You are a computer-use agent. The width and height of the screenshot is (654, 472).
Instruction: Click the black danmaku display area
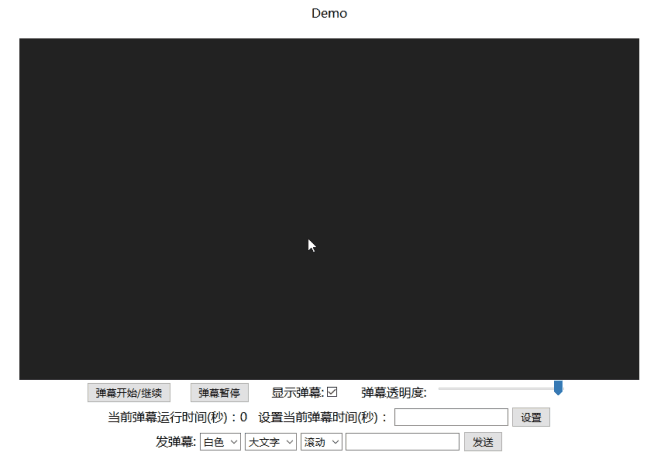click(329, 209)
